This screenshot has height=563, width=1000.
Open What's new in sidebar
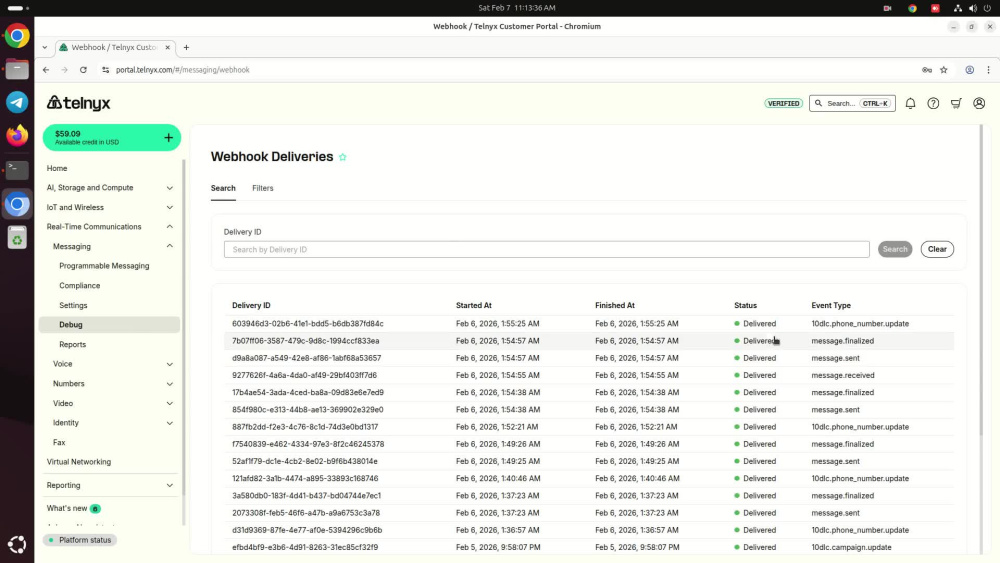pyautogui.click(x=67, y=508)
